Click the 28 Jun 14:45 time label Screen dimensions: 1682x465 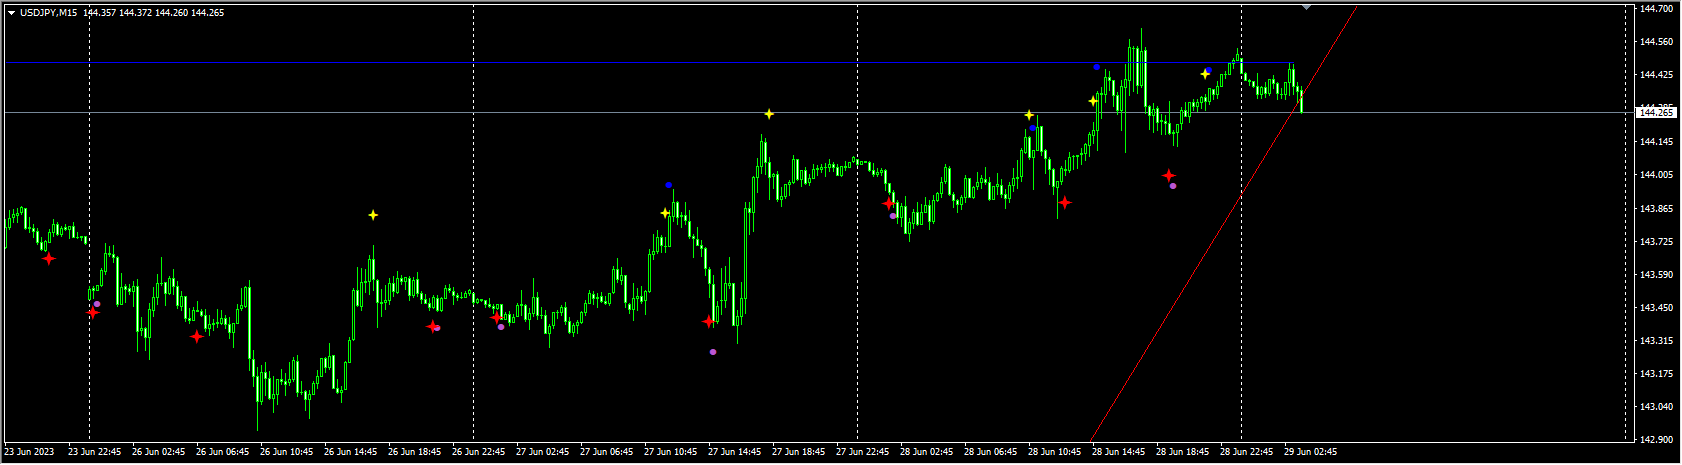(x=1119, y=452)
